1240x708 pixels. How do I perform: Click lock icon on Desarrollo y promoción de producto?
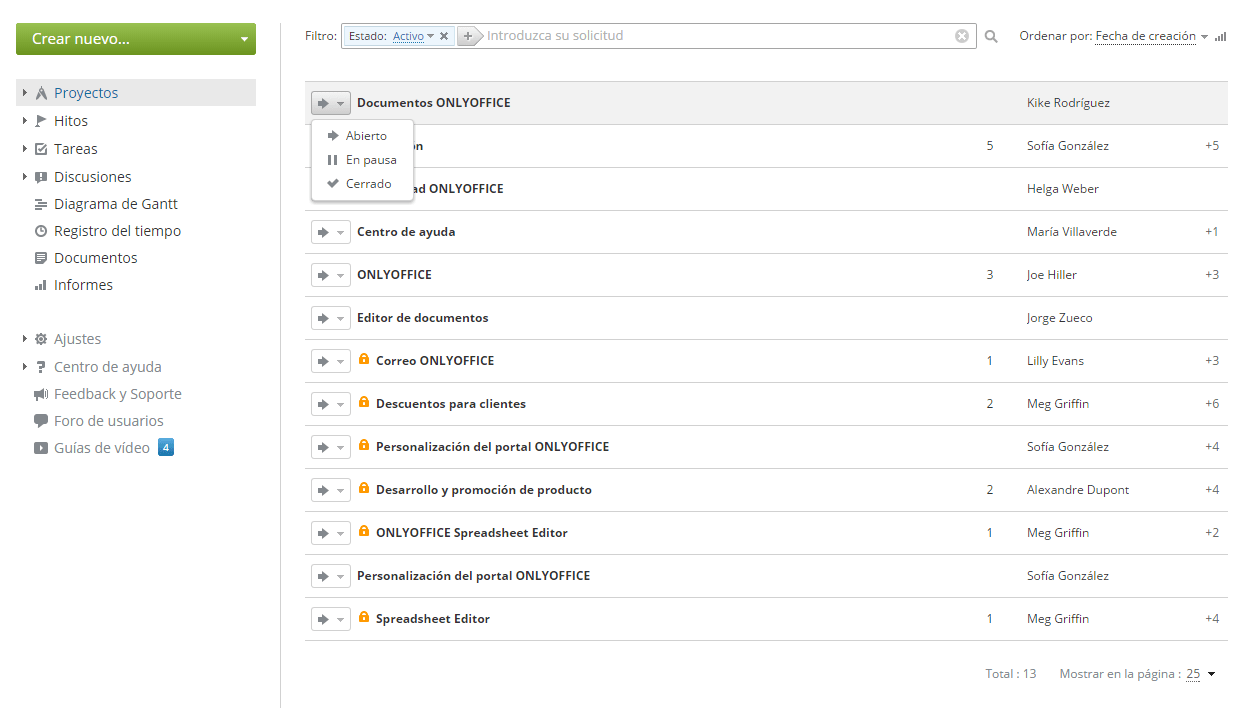click(364, 488)
